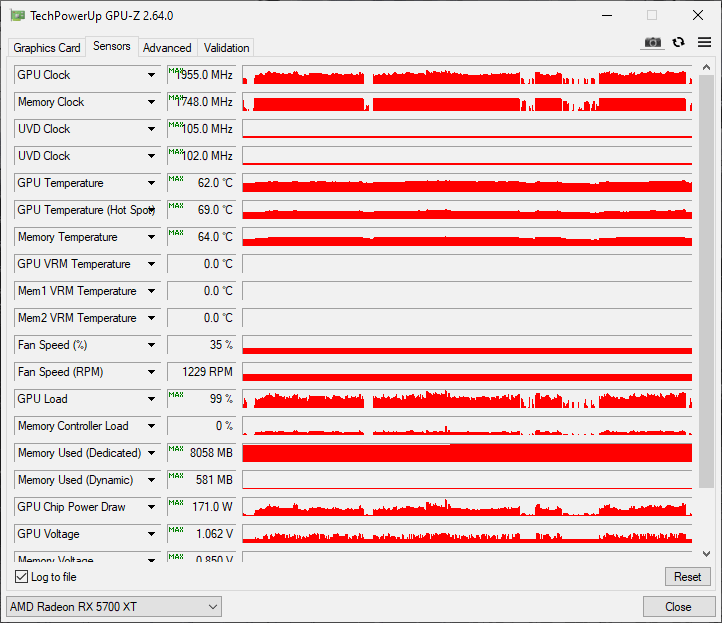Toggle the Log to file checkbox
Screen dimensions: 722x623
click(x=22, y=576)
